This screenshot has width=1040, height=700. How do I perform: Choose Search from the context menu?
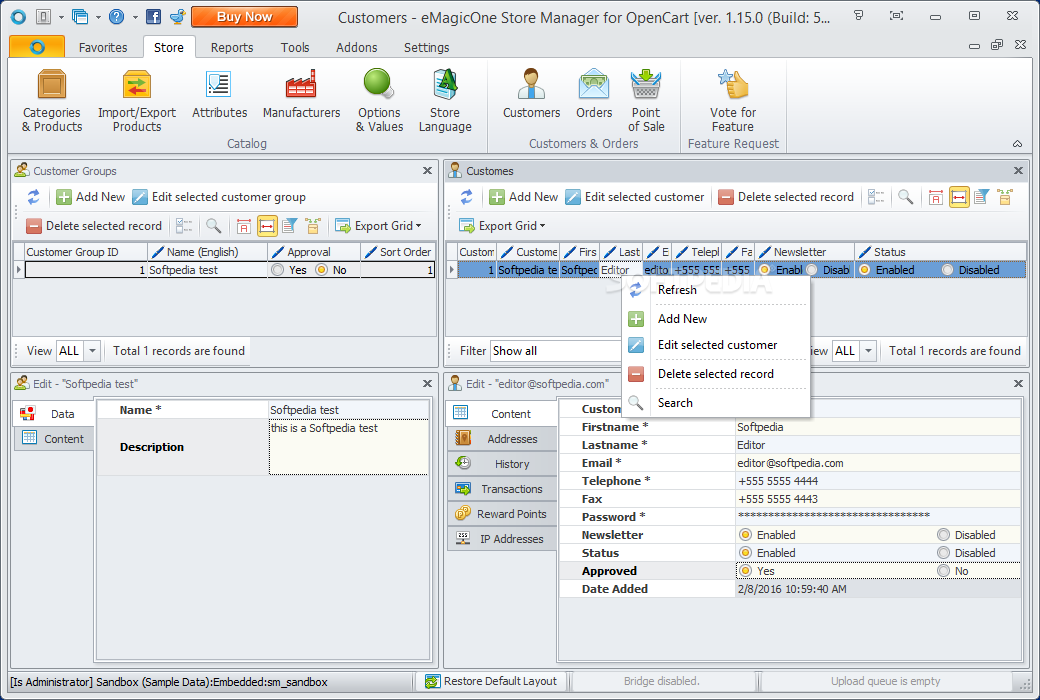716,403
